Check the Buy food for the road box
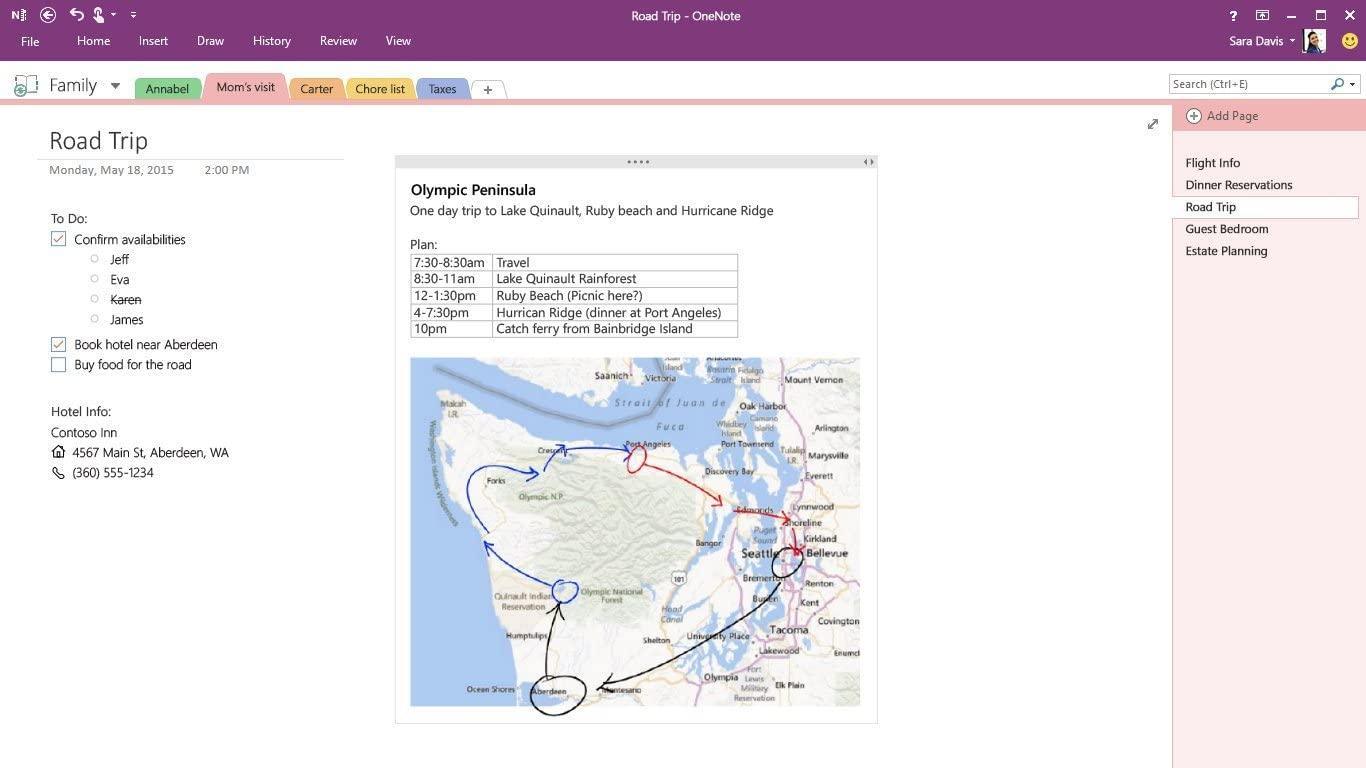The image size is (1366, 768). click(58, 364)
